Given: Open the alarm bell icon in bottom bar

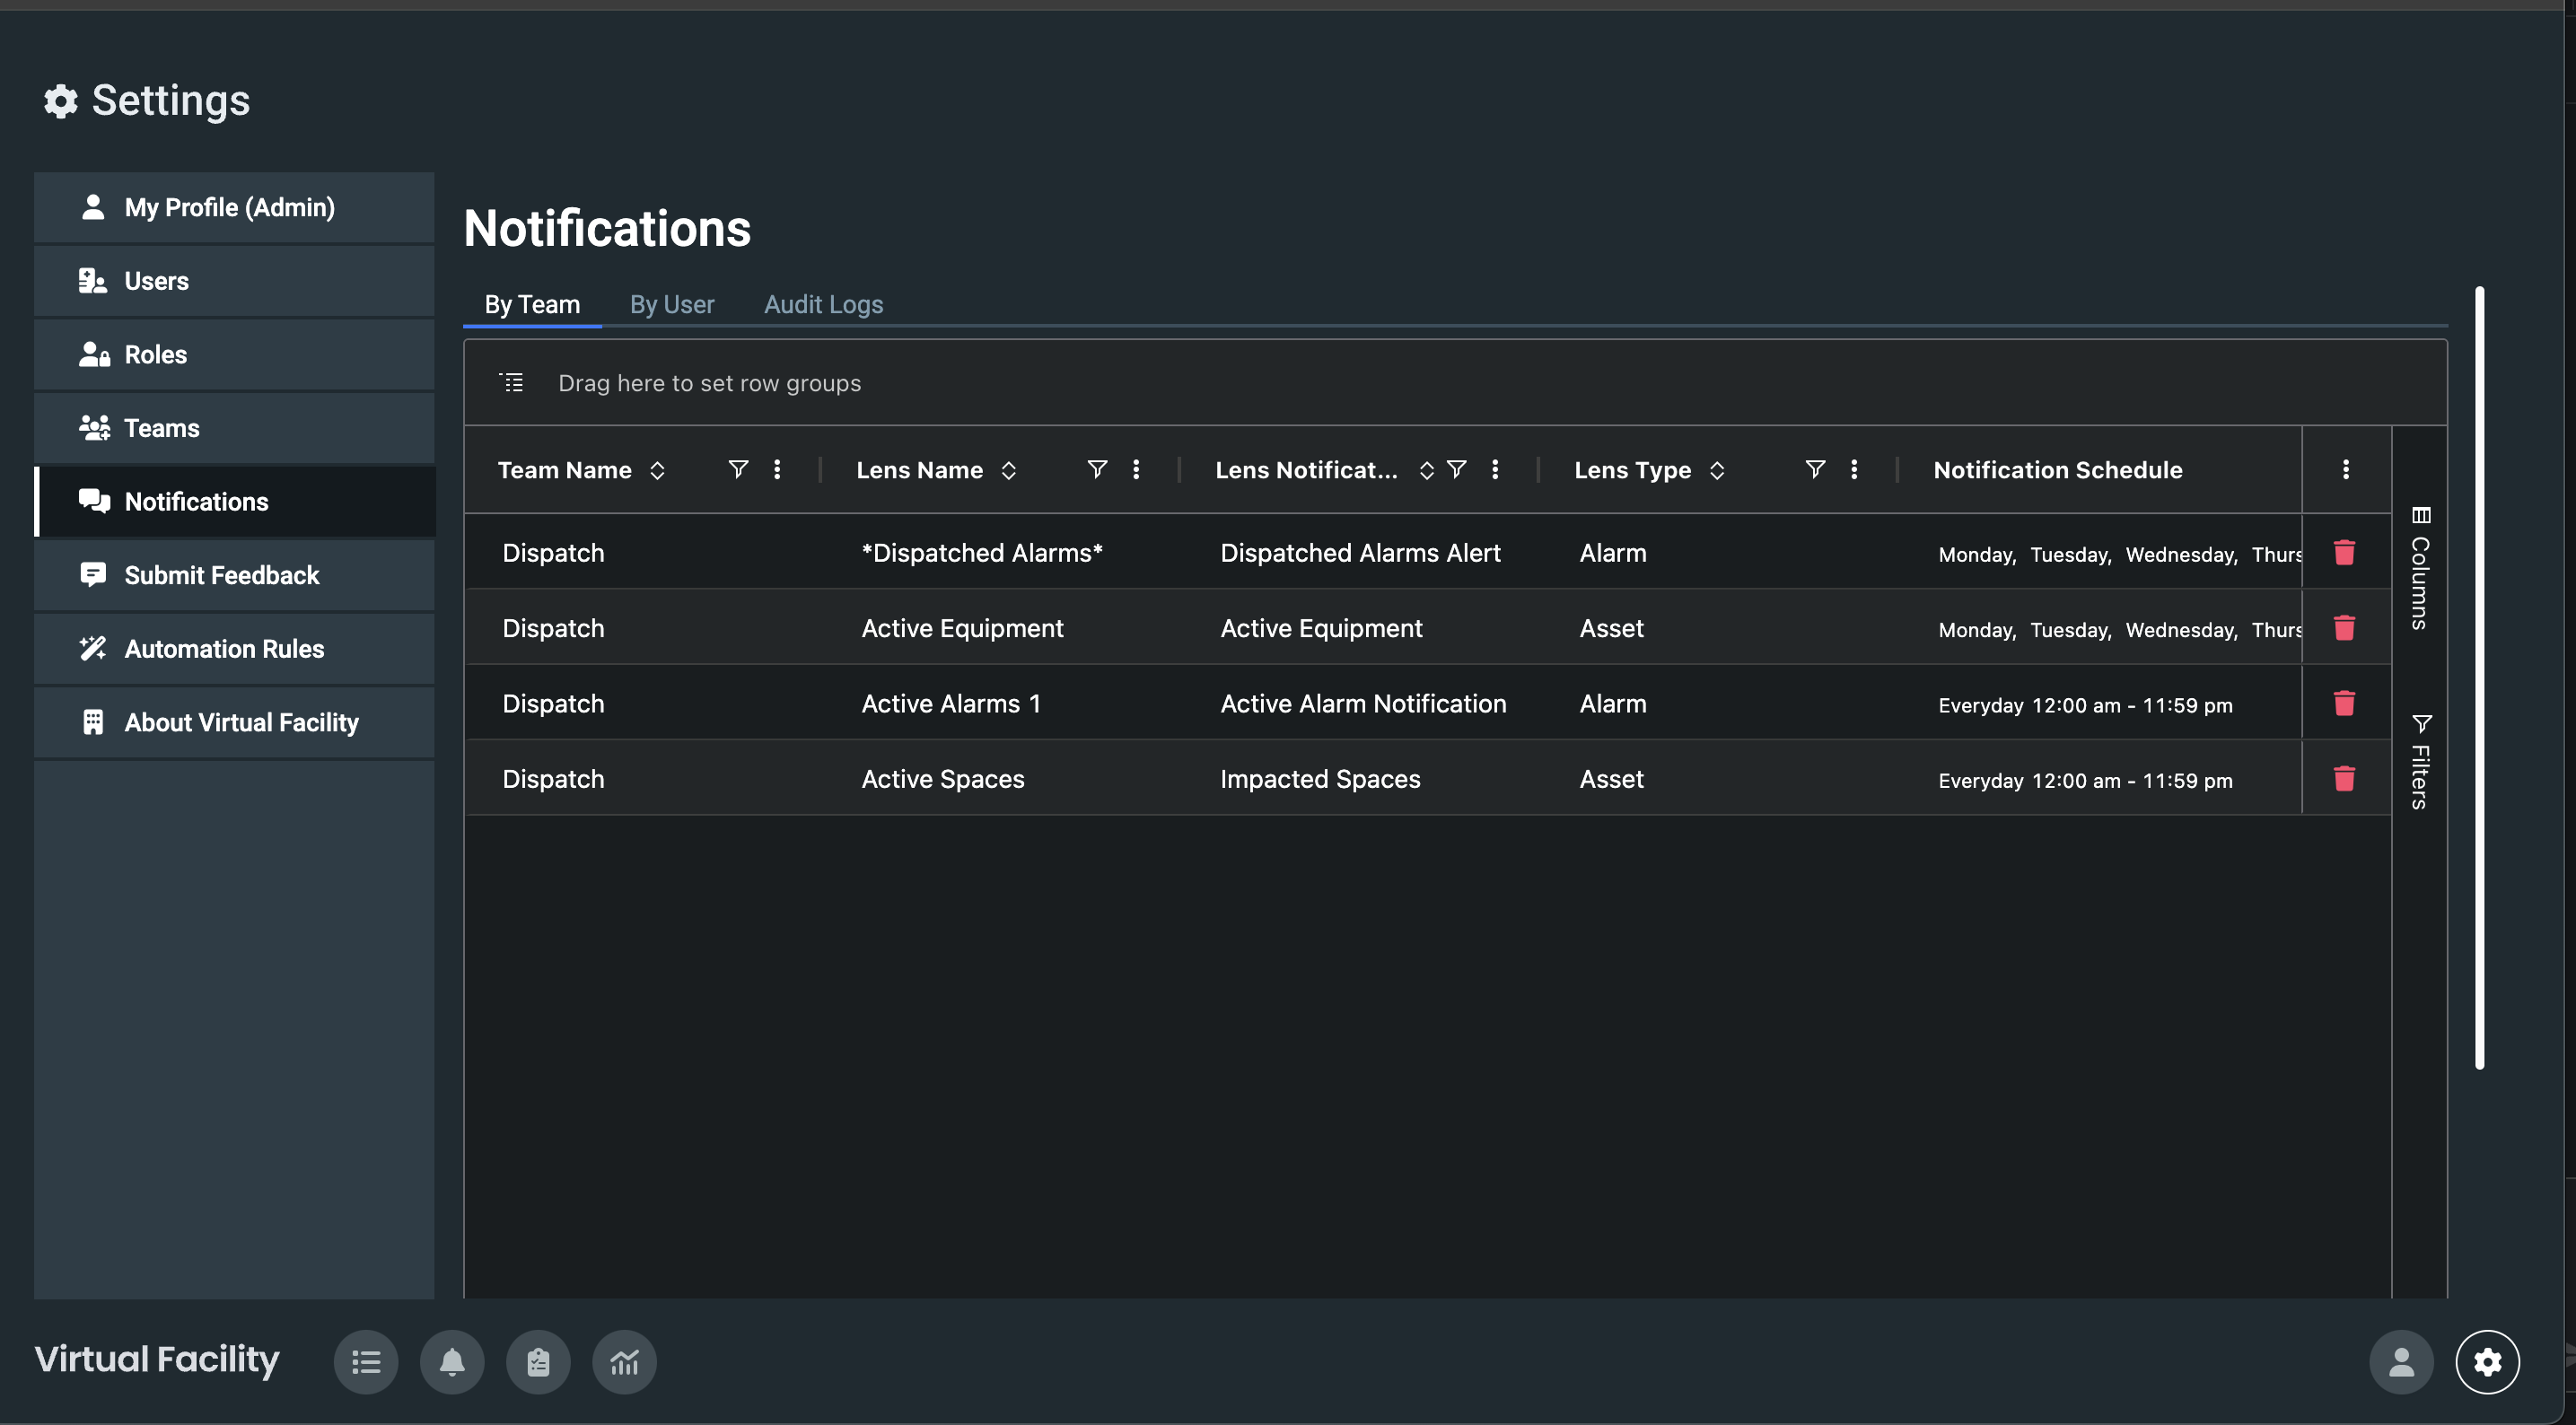Looking at the screenshot, I should [x=452, y=1361].
